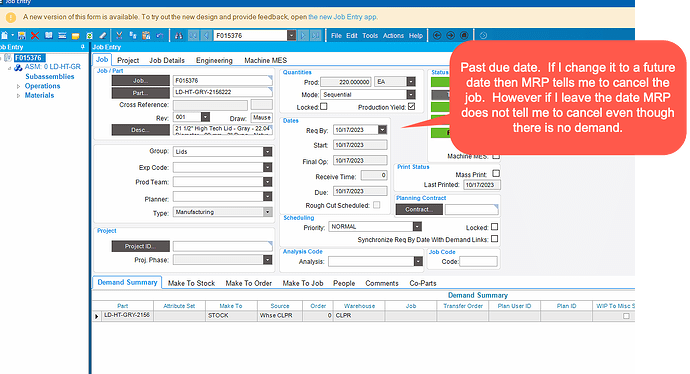This screenshot has height=374, width=690.
Task: Click the Copy toolbar icon
Action: [132, 36]
